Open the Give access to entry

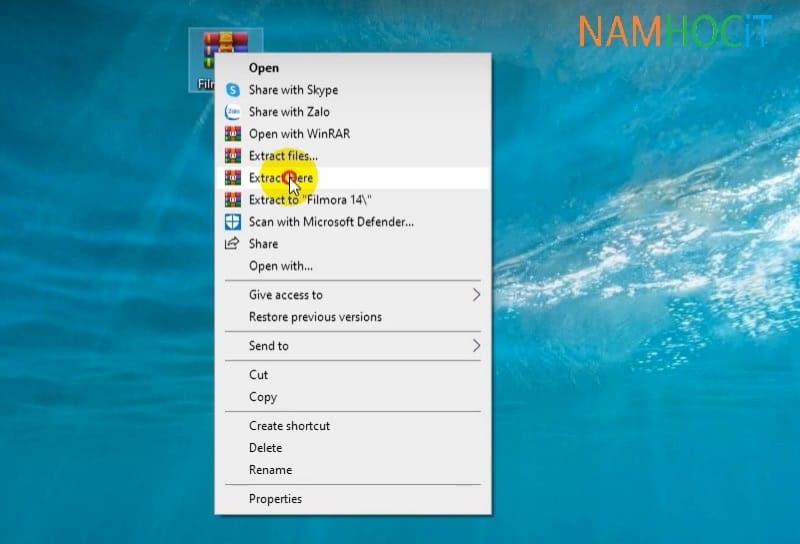pos(353,295)
